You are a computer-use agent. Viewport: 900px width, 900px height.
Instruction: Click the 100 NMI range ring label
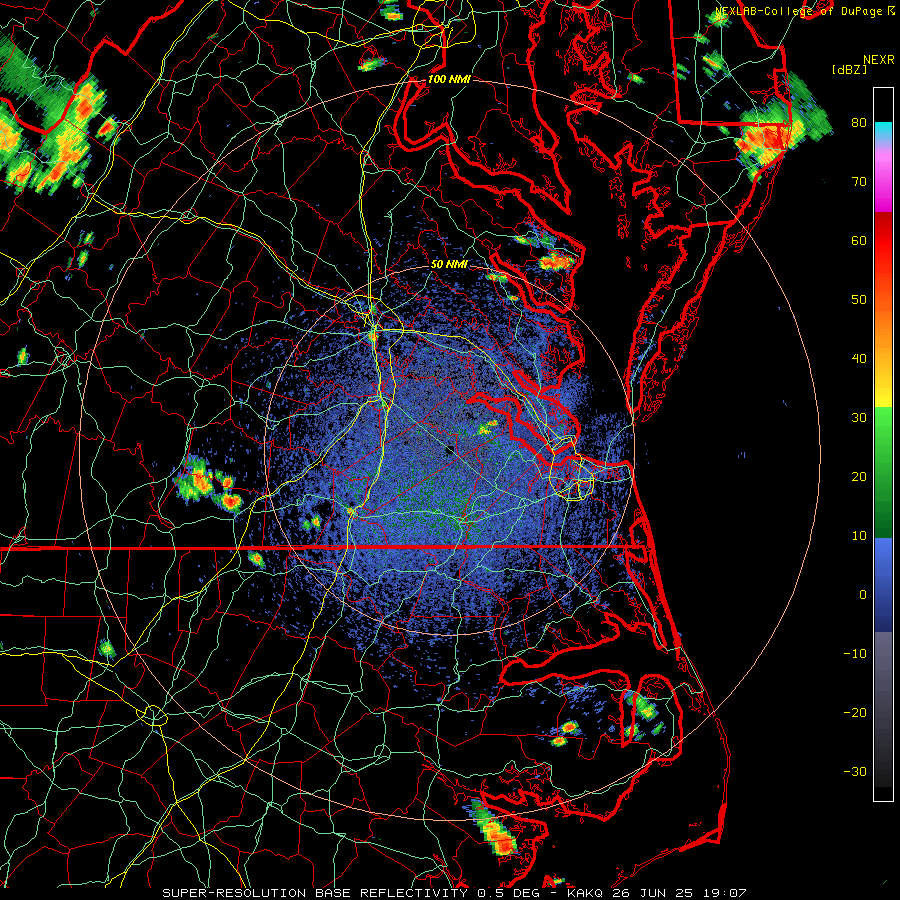pyautogui.click(x=449, y=79)
